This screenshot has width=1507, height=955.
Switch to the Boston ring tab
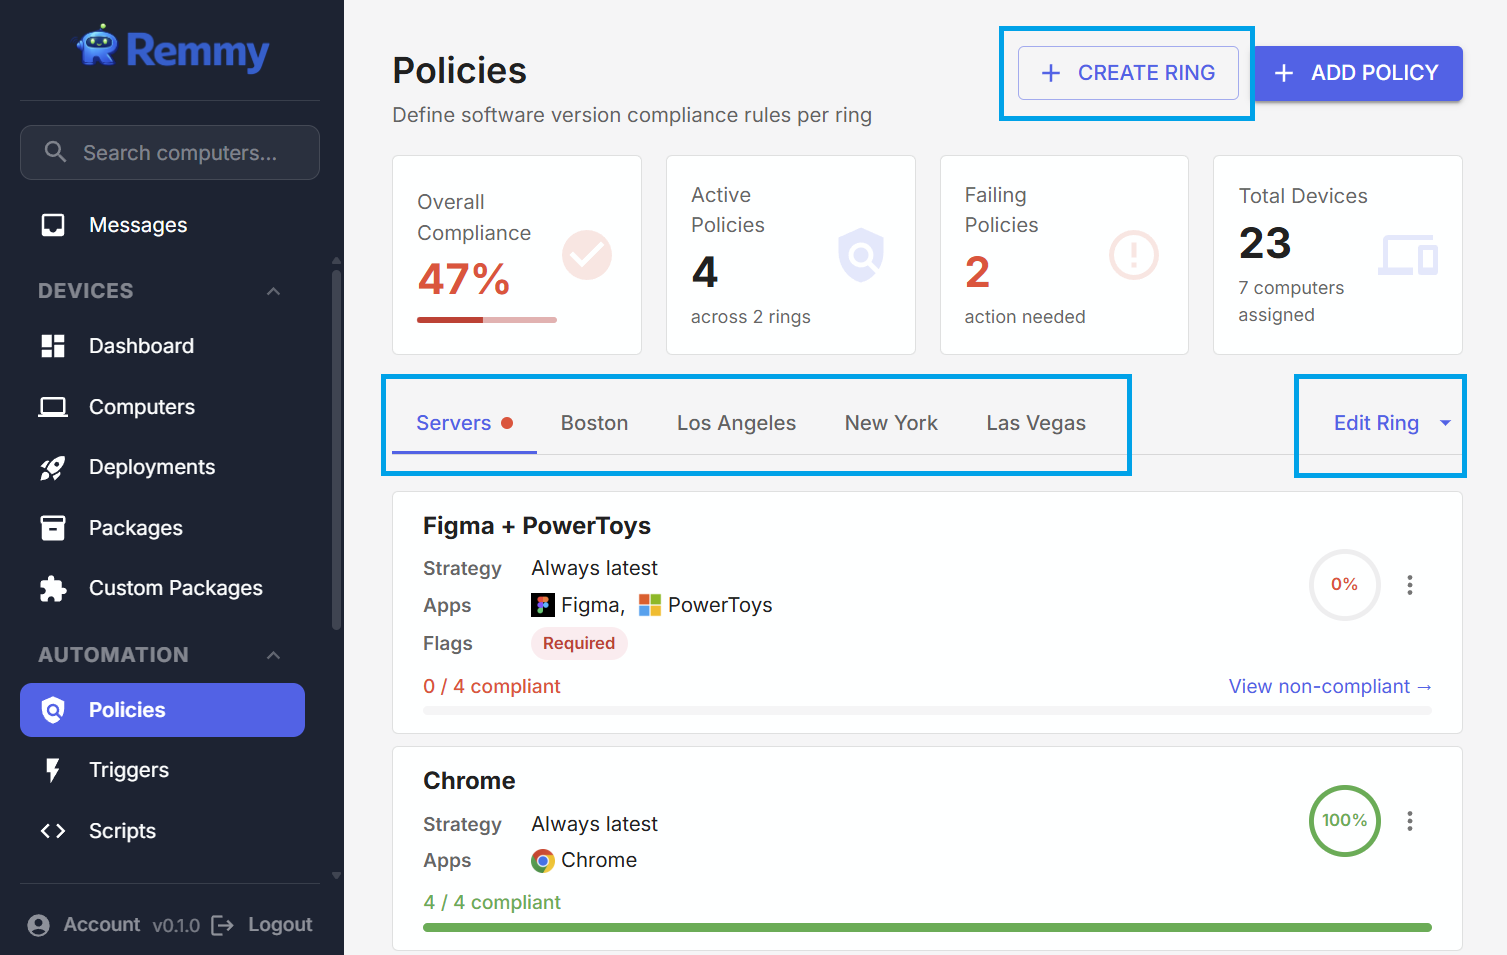pos(594,423)
